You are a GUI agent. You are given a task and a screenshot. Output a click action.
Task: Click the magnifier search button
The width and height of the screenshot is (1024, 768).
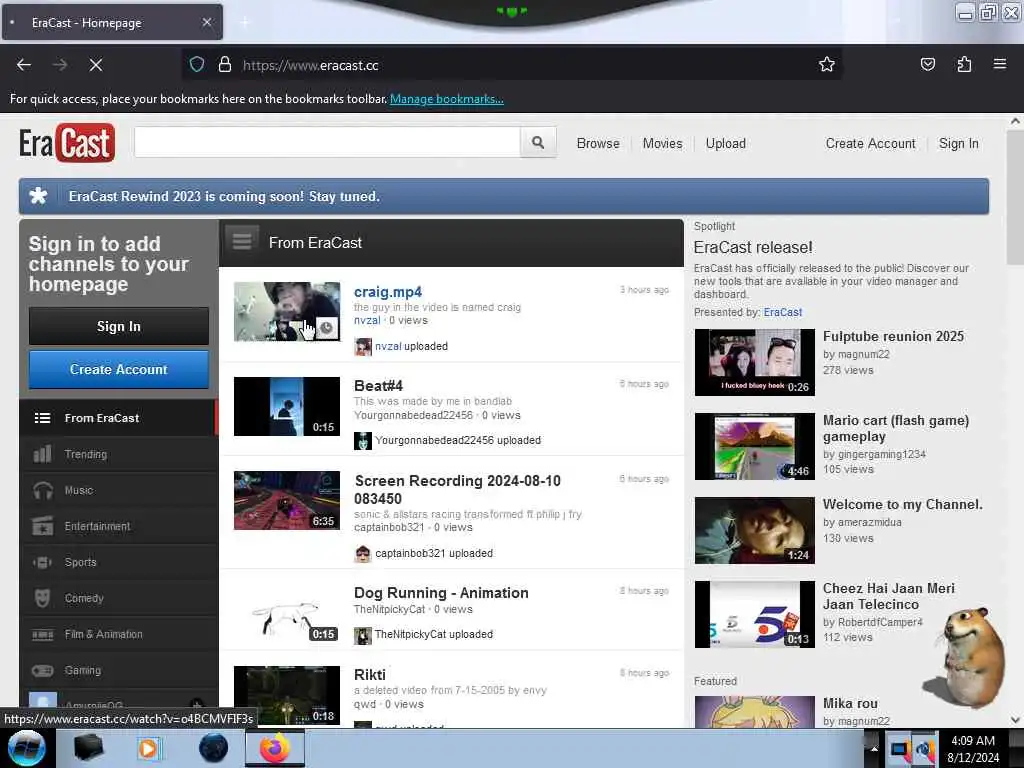point(538,142)
